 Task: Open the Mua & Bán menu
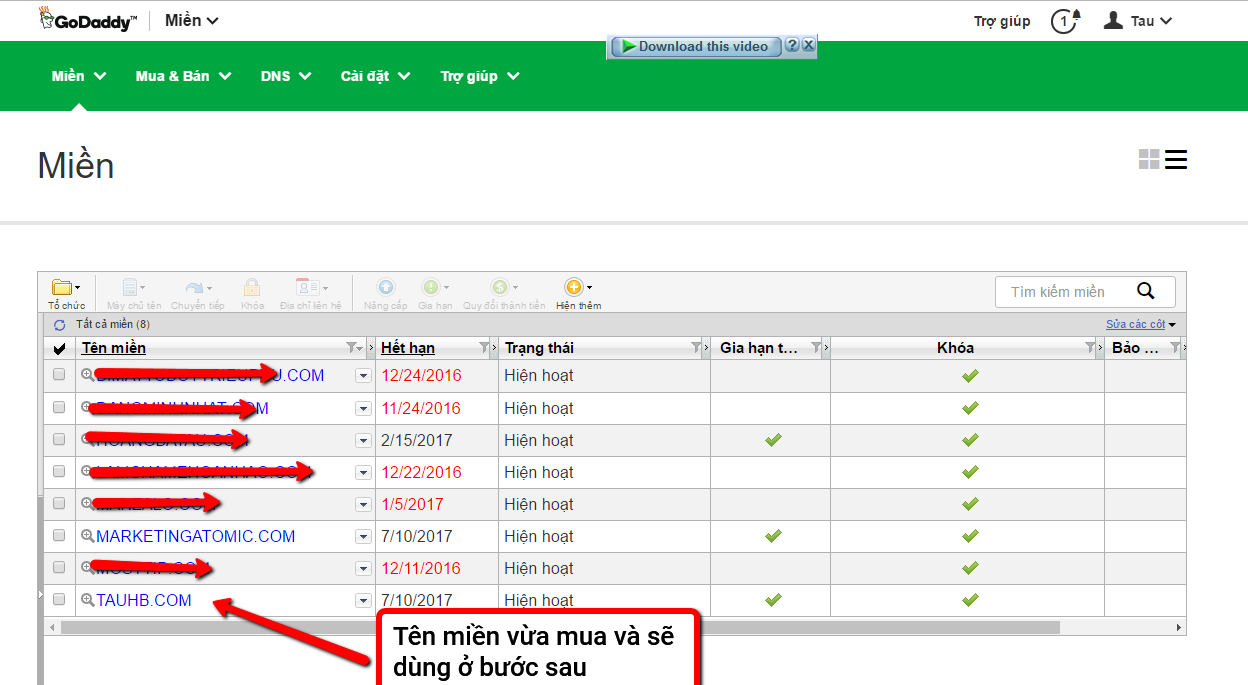(183, 76)
